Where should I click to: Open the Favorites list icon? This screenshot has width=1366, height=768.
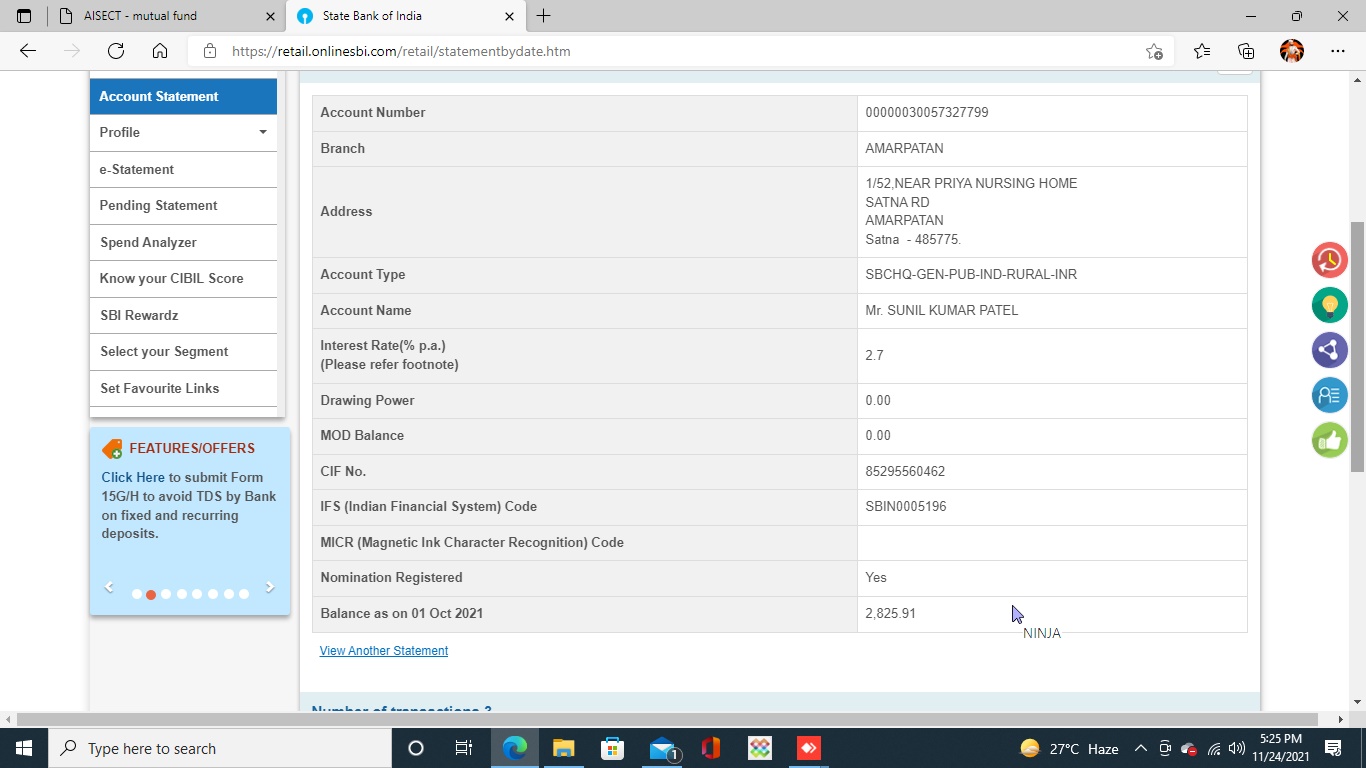coord(1202,51)
